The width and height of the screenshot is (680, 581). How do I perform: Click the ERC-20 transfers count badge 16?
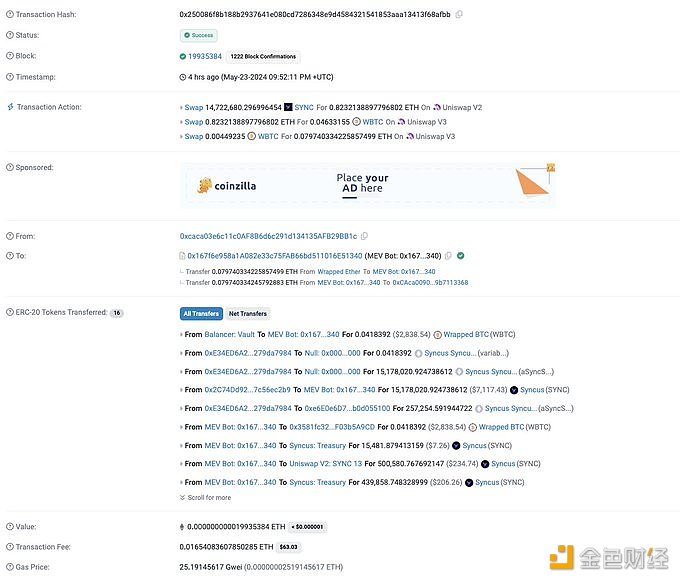117,313
